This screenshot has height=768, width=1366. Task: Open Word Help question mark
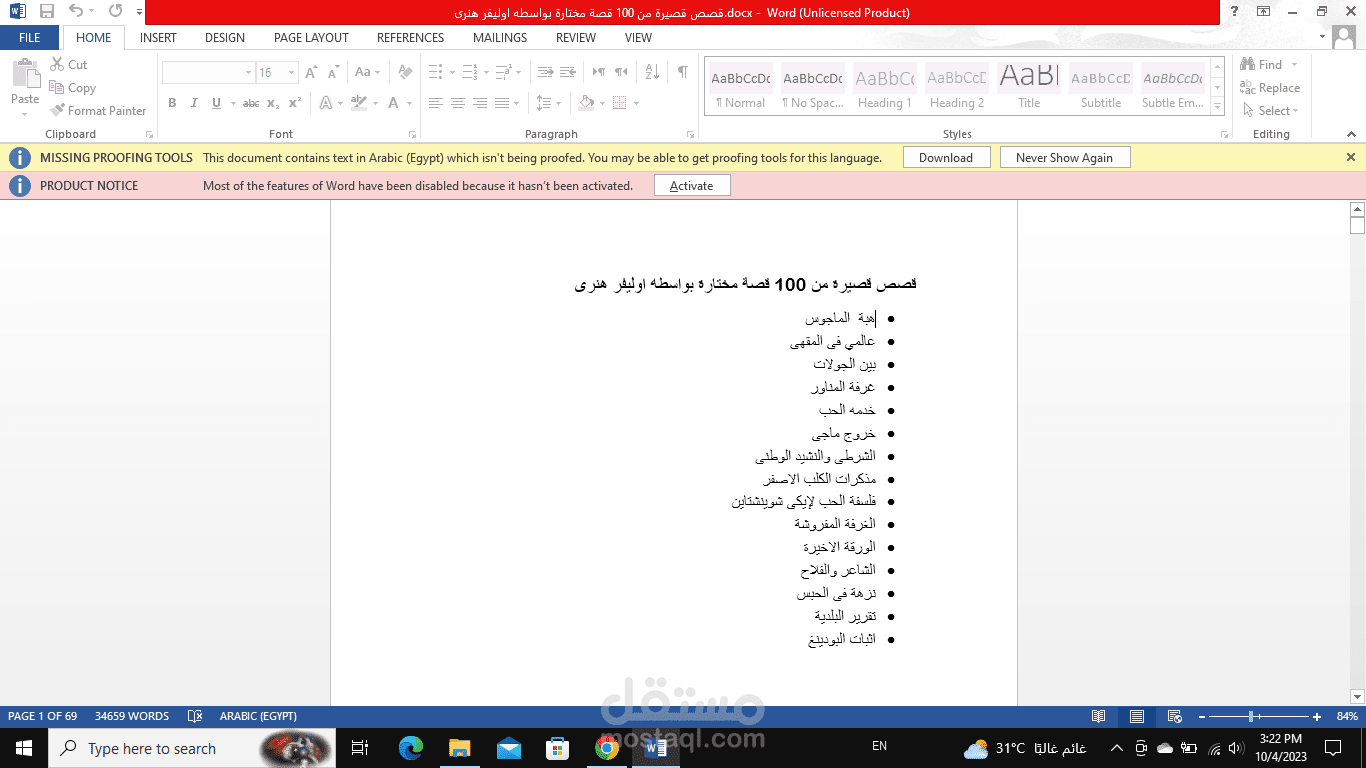pos(1235,12)
